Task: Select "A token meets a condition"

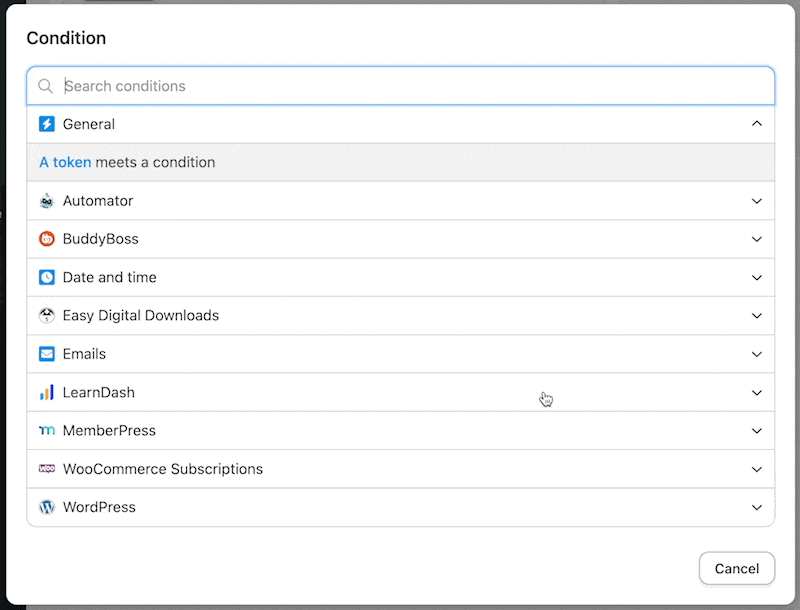Action: (401, 162)
